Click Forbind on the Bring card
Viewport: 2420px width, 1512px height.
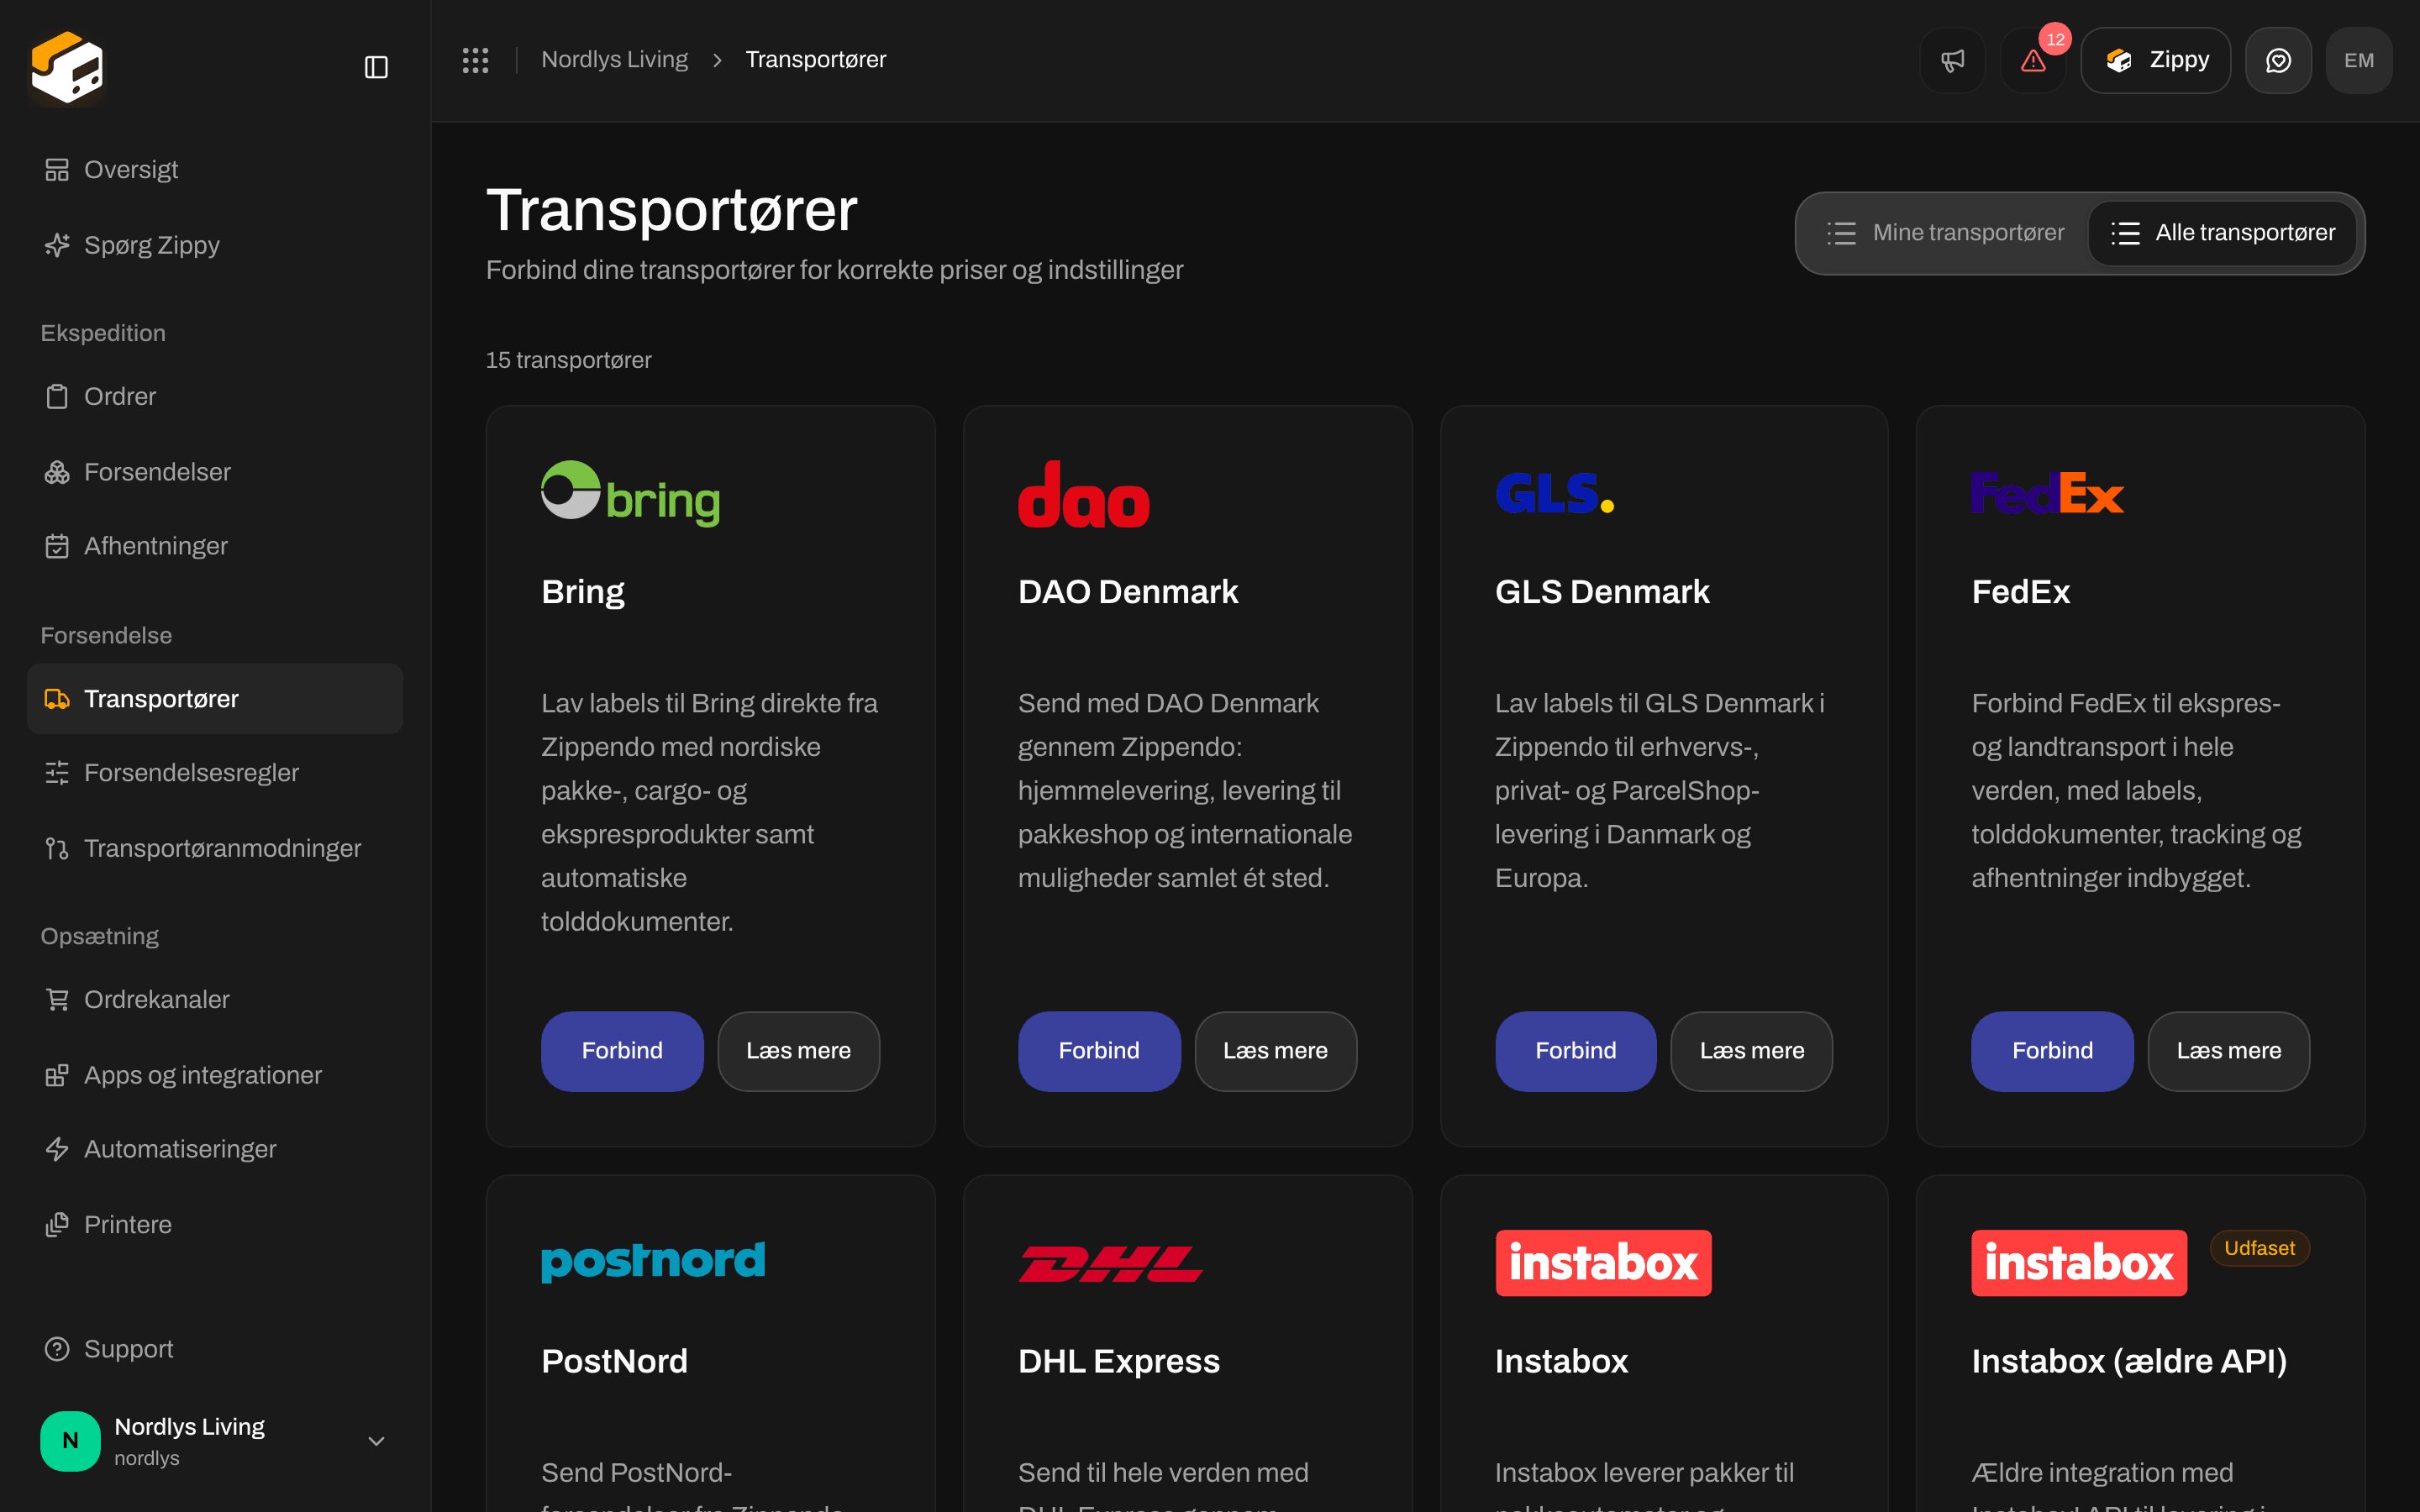[622, 1051]
